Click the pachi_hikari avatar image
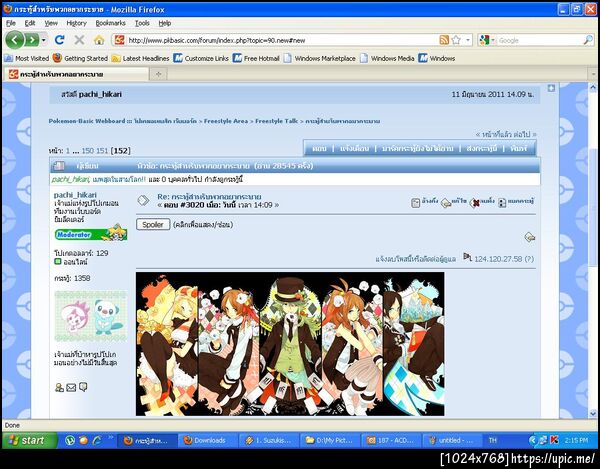600x469 pixels. [x=91, y=316]
